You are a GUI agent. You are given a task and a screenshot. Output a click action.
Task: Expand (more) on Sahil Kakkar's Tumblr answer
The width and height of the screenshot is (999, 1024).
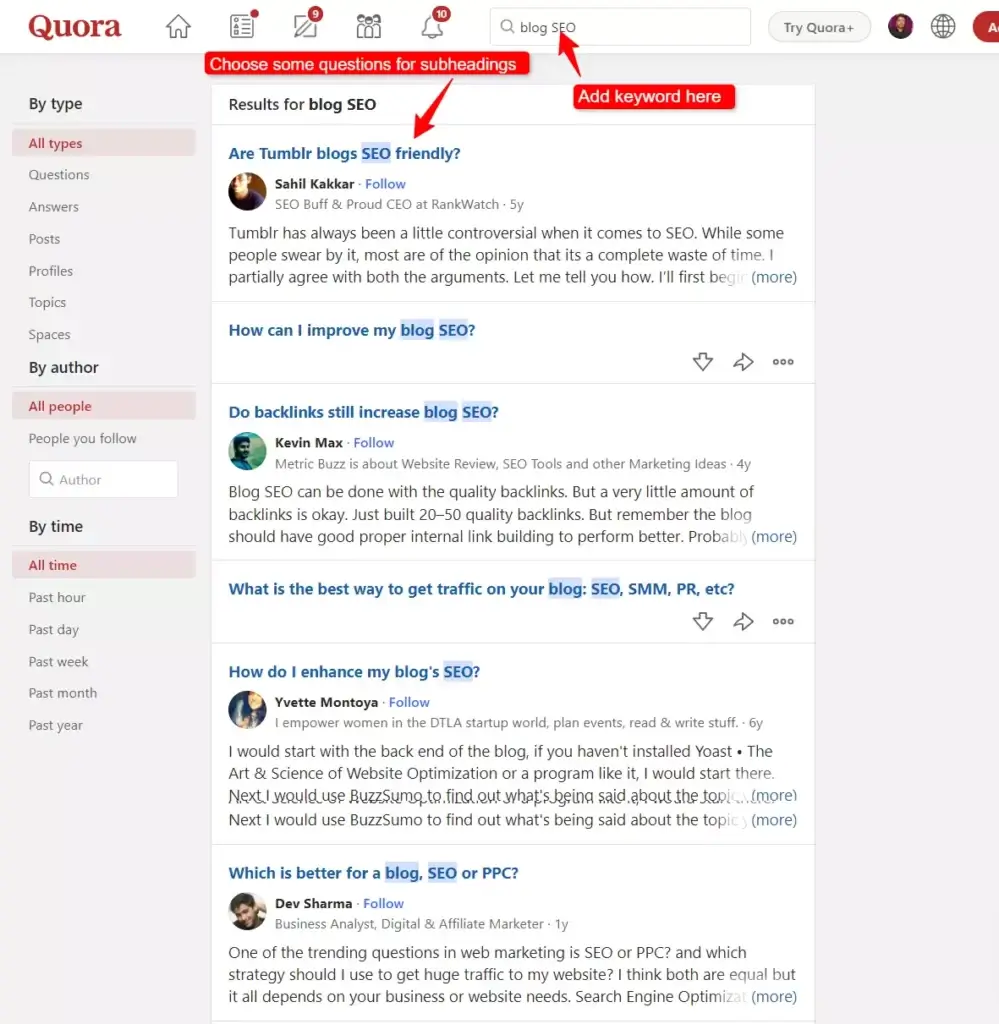(x=774, y=278)
